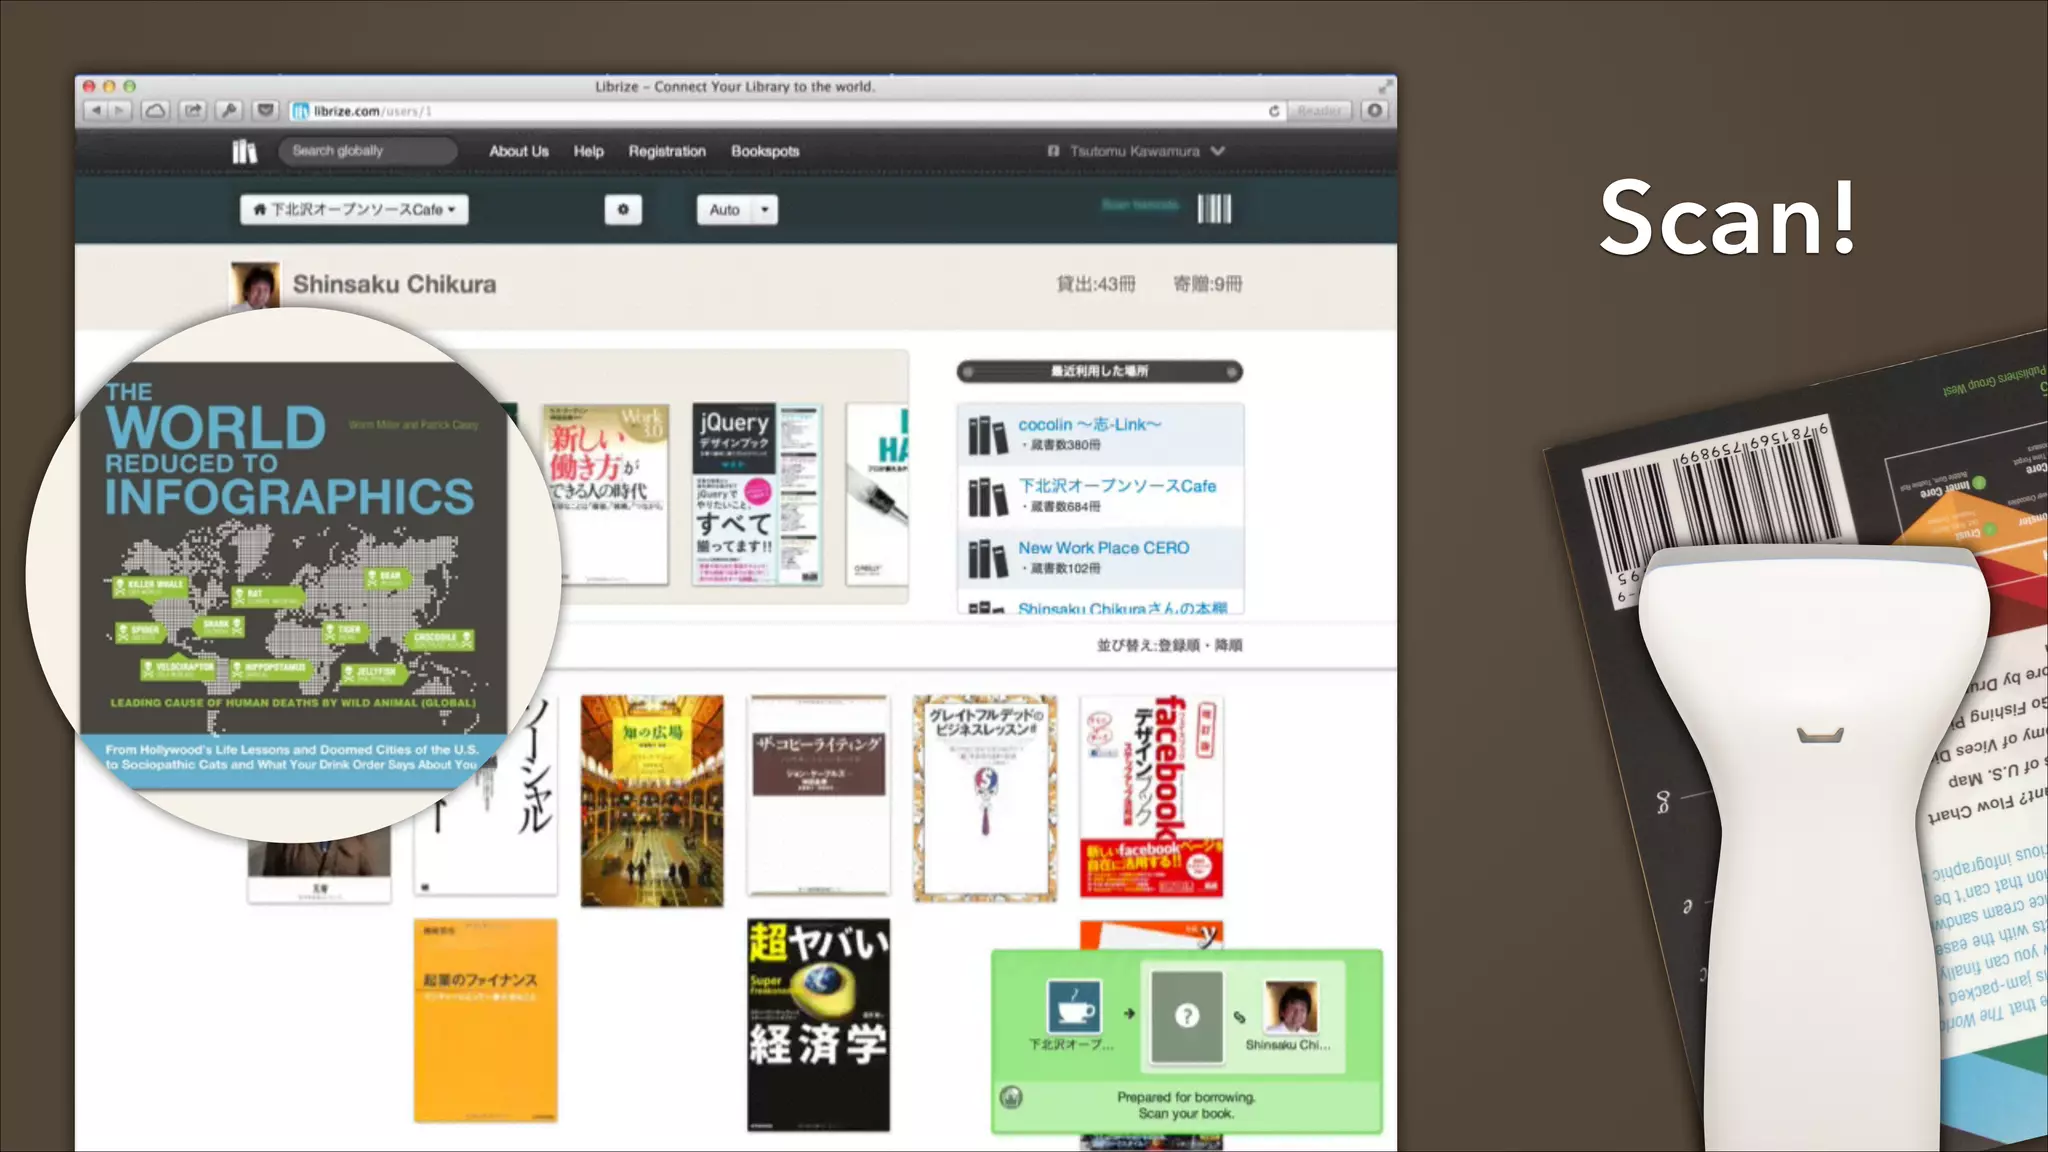Go to the Bookspots menu item
2048x1152 pixels.
click(x=765, y=151)
